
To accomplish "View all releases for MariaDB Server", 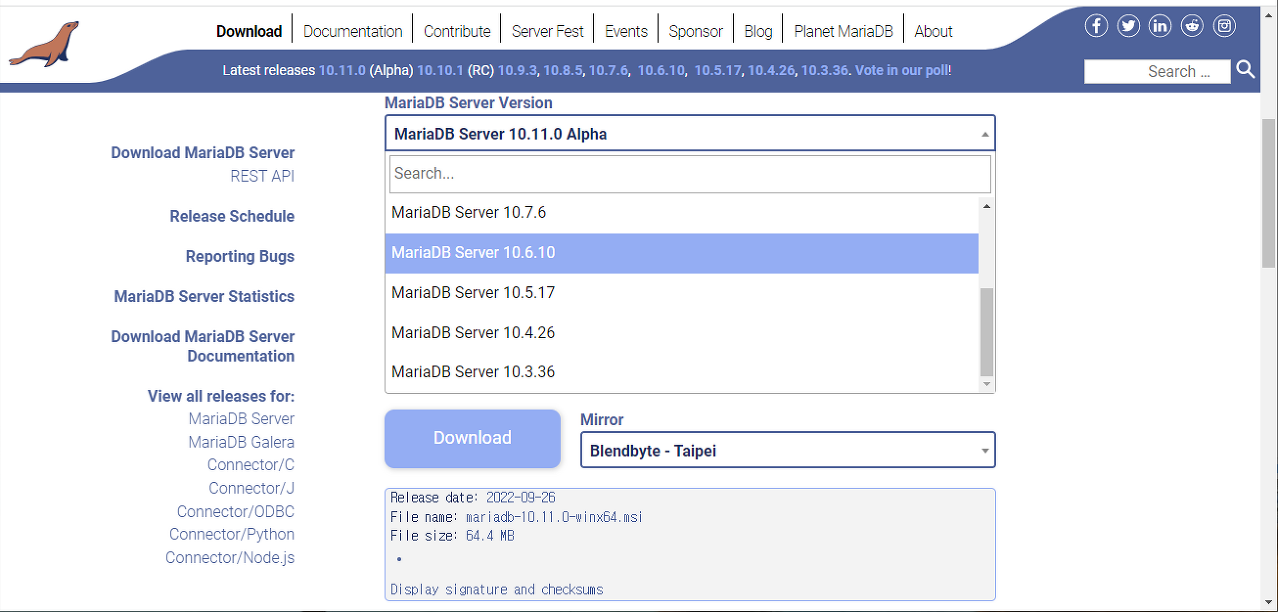I will [x=241, y=418].
